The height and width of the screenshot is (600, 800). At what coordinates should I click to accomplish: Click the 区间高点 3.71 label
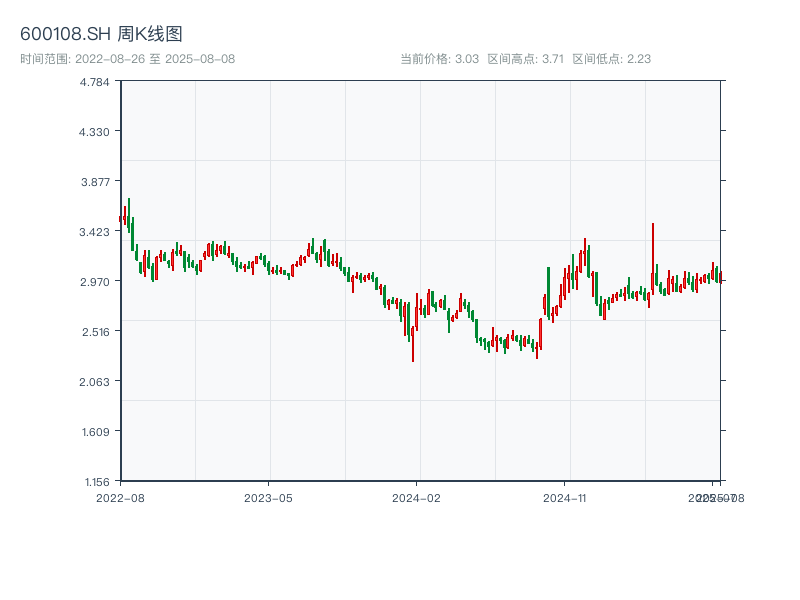526,59
